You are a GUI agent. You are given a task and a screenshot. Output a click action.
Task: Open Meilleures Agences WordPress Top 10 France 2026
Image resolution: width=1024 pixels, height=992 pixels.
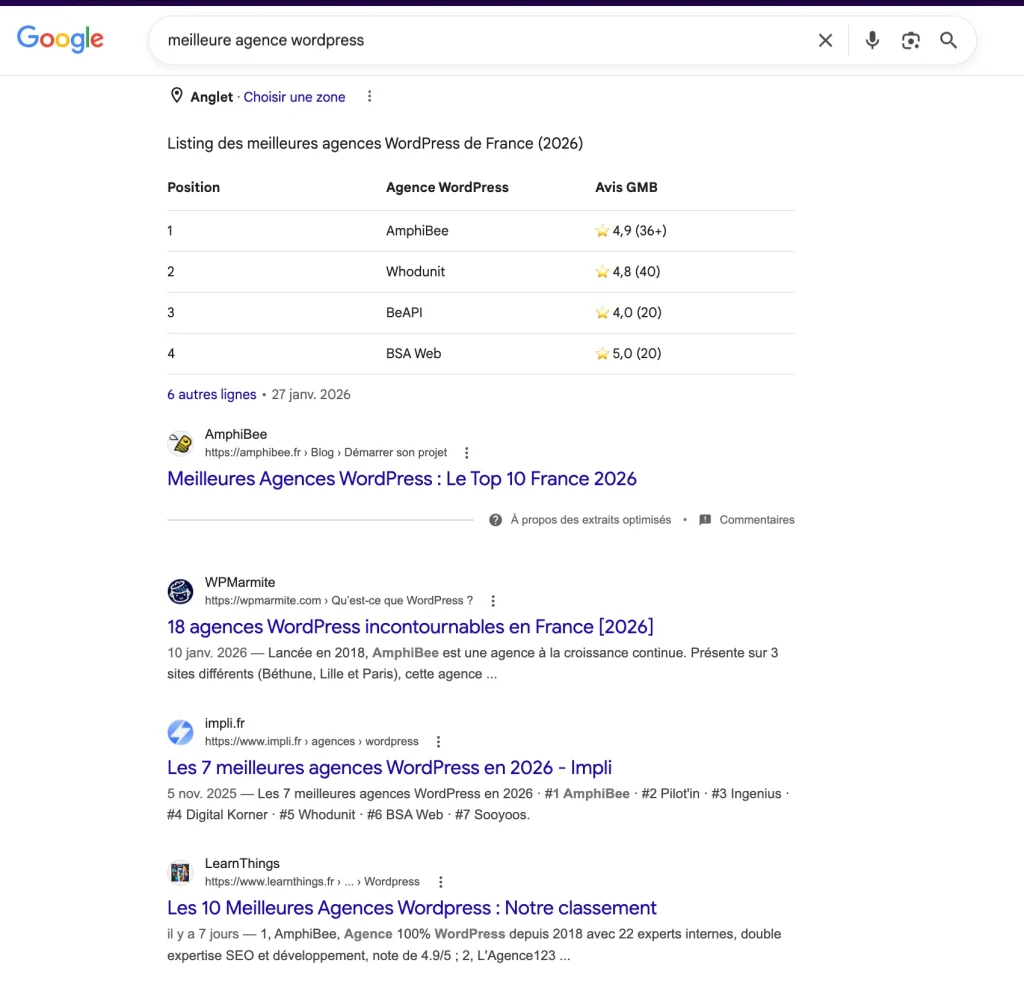[402, 479]
